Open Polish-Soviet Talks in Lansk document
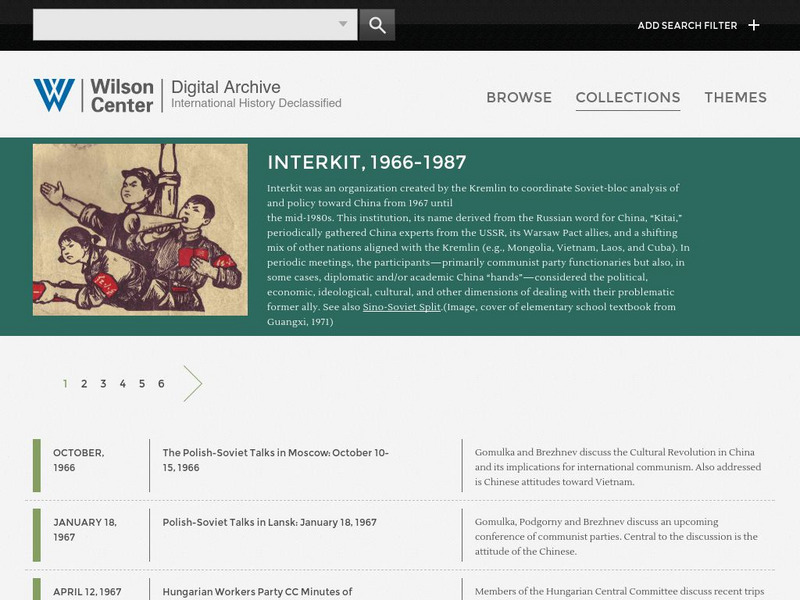This screenshot has width=800, height=600. [x=269, y=522]
